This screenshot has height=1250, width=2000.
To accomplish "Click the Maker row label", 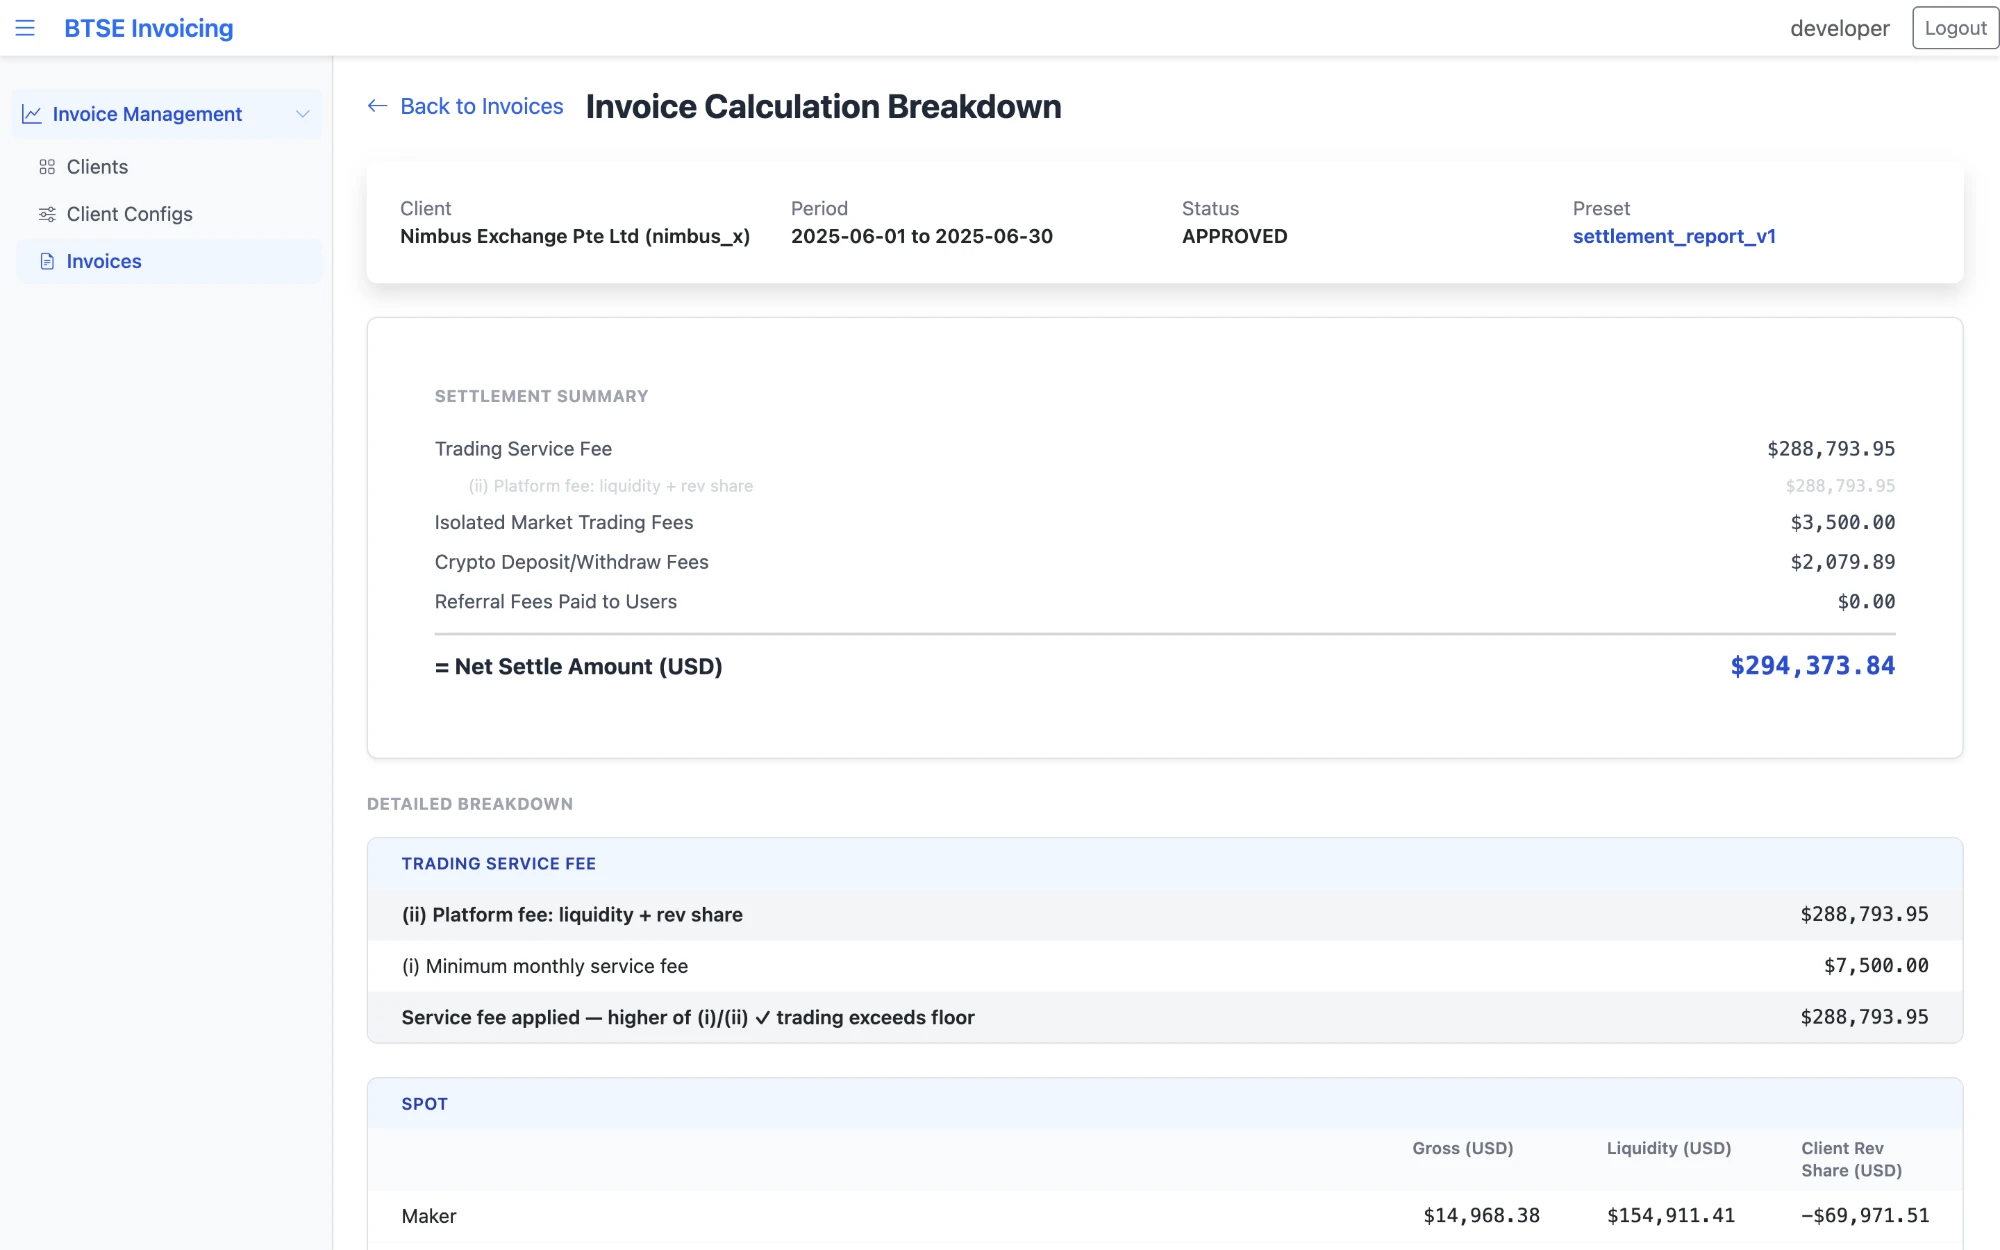I will (429, 1216).
